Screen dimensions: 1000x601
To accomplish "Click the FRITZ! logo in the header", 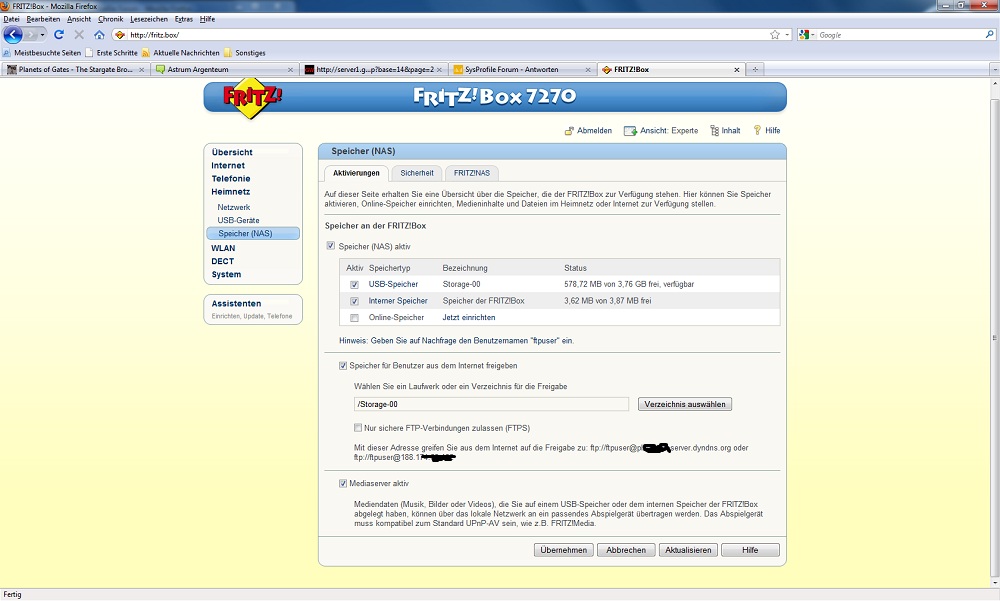I will pos(252,97).
